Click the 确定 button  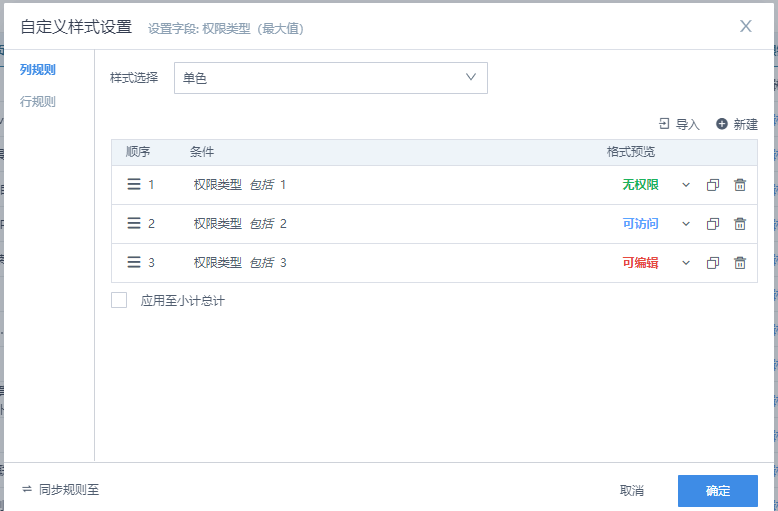(717, 491)
